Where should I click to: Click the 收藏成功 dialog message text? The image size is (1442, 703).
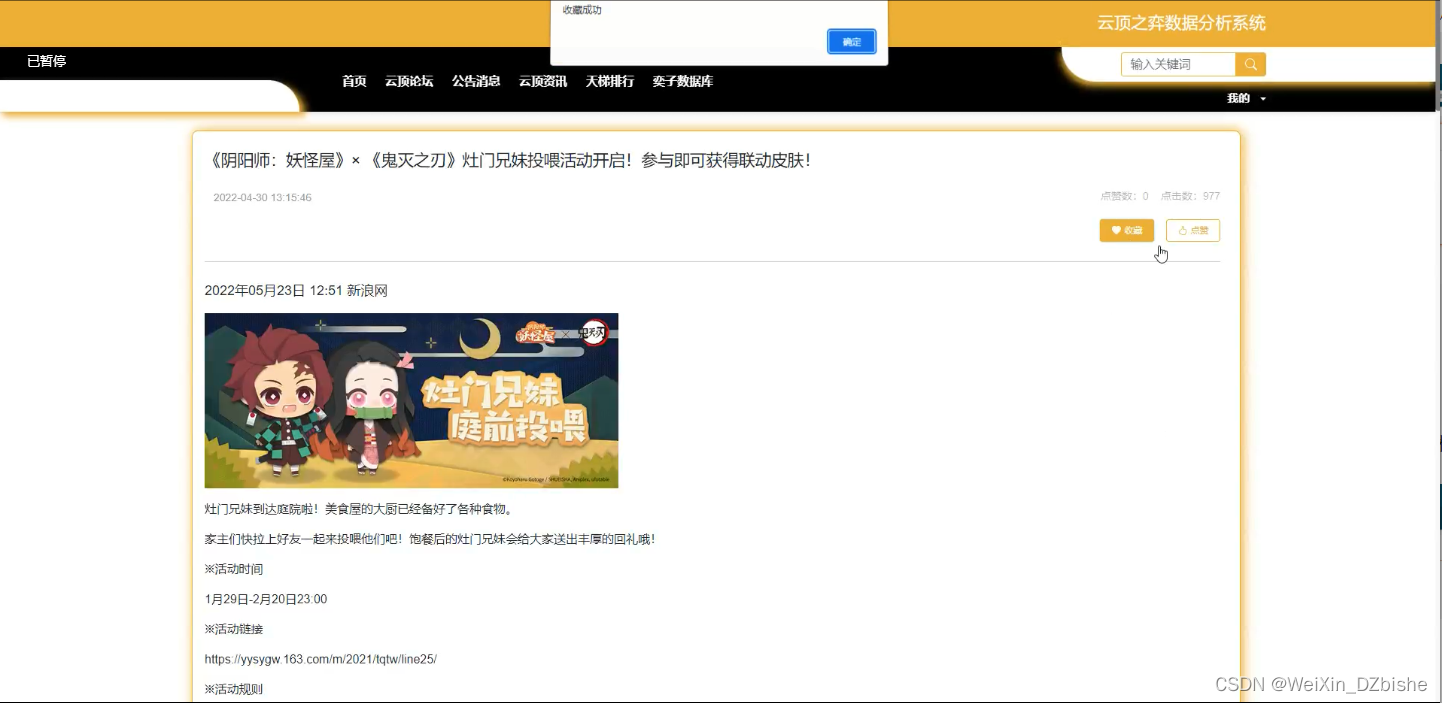click(x=582, y=10)
